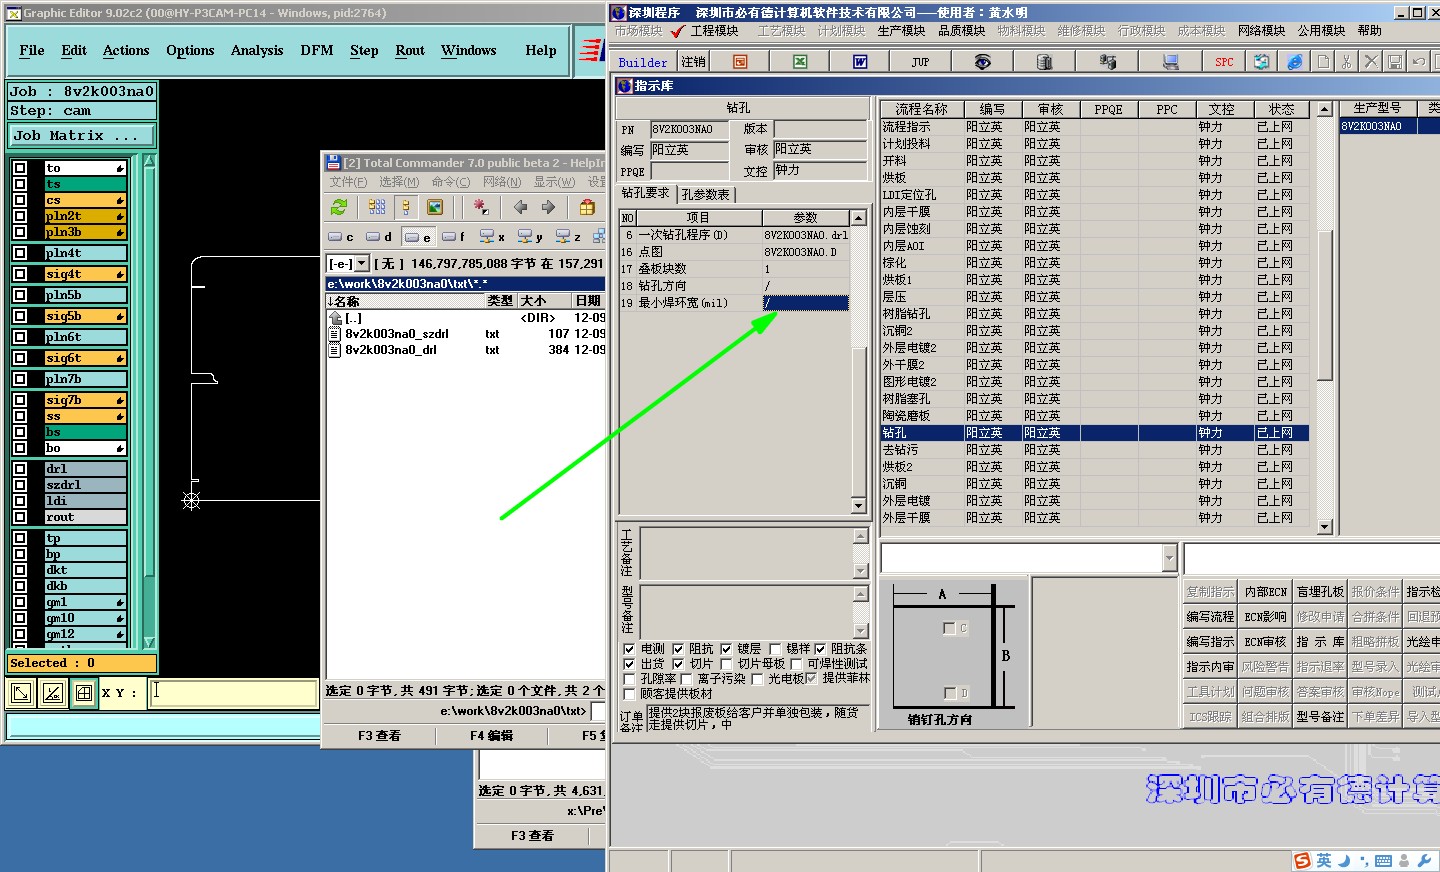Click the X Y coordinate input field
Viewport: 1440px width, 872px height.
click(233, 692)
